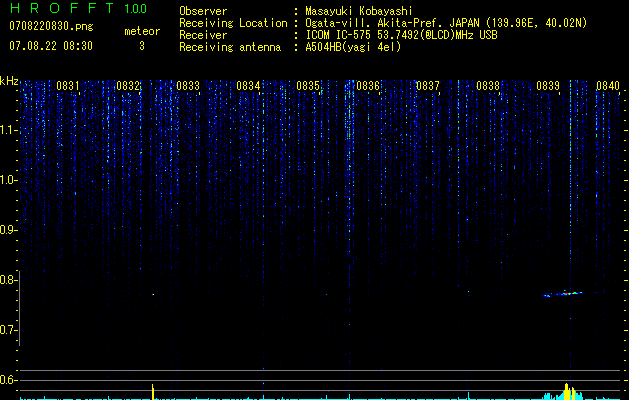
Task: Click the 0.6 kHz axis label
Action: (x=8, y=380)
